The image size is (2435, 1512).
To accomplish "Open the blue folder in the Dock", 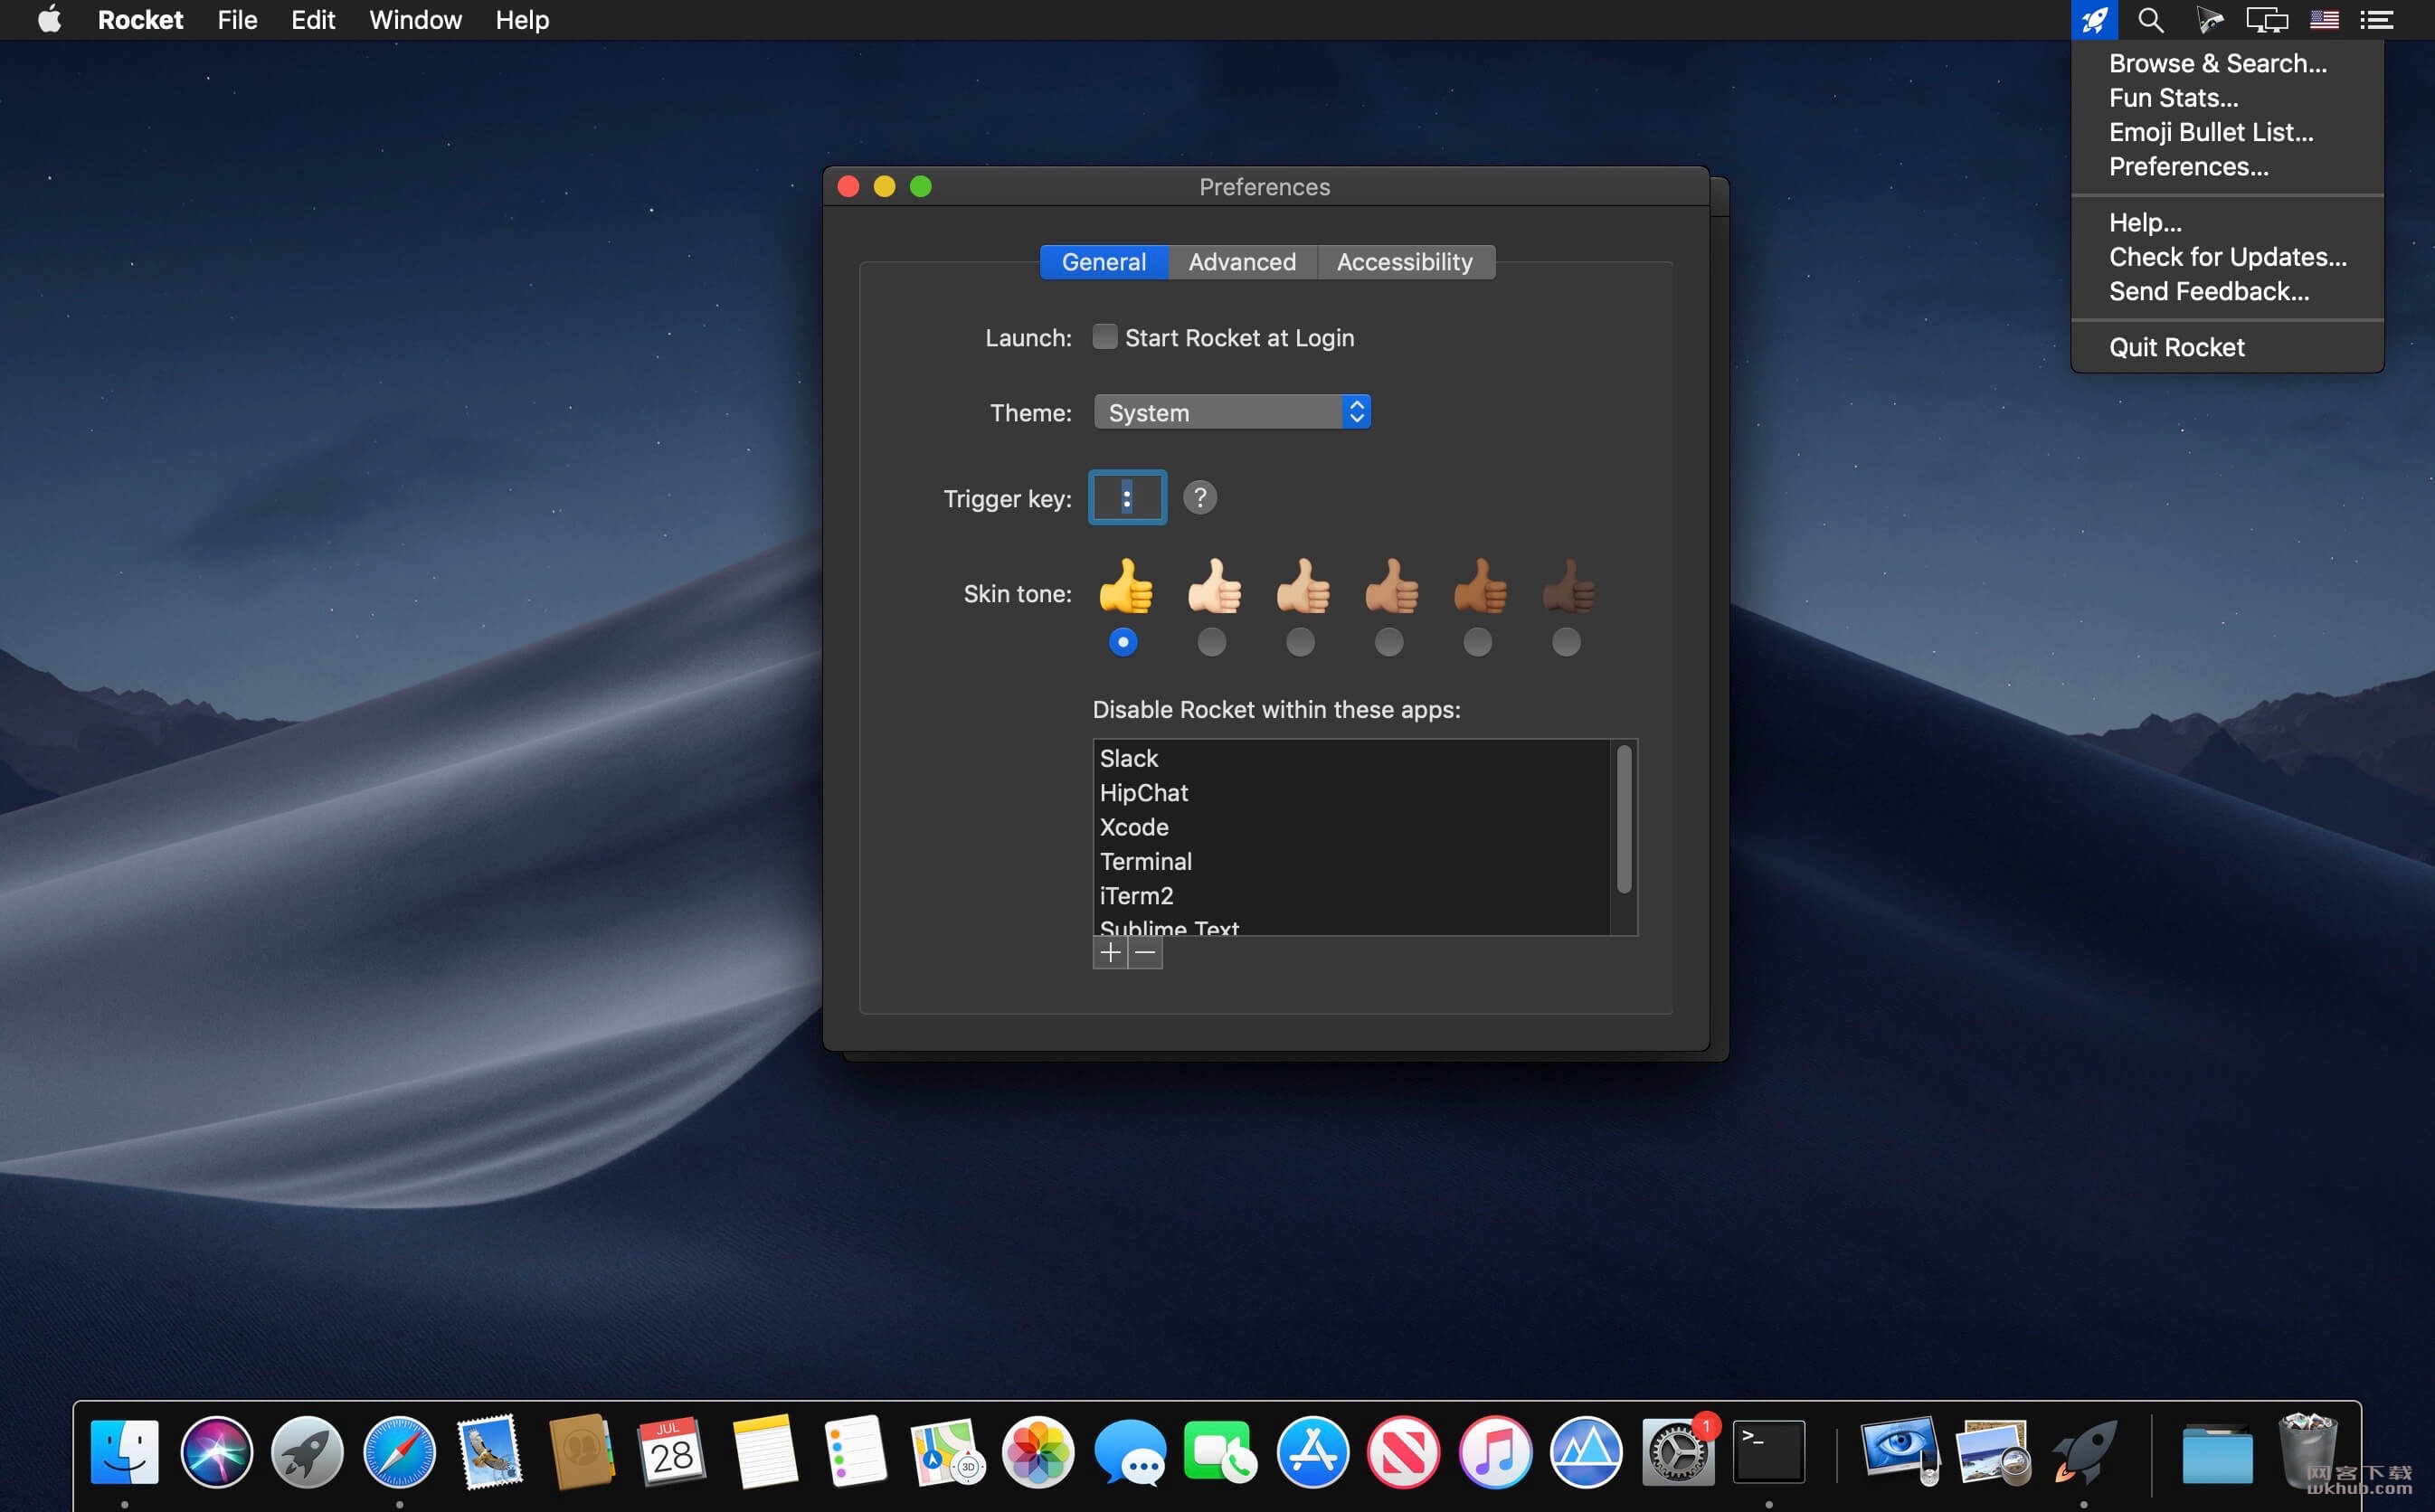I will point(2217,1454).
